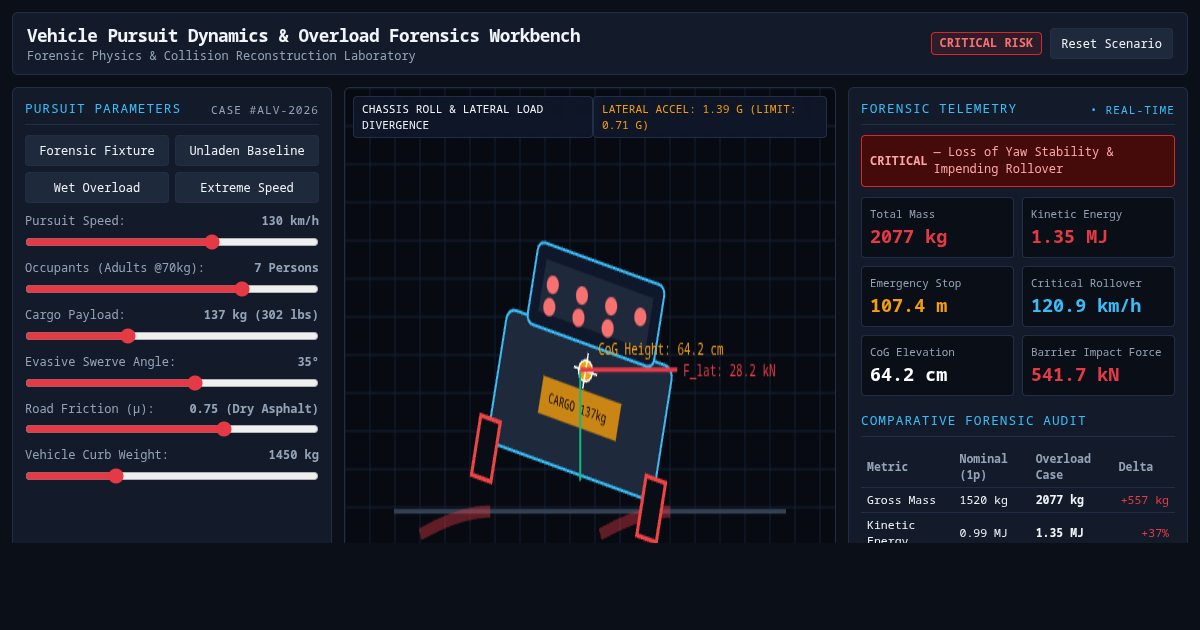Click the CRITICAL RISK status badge
The height and width of the screenshot is (630, 1200).
pyautogui.click(x=986, y=43)
